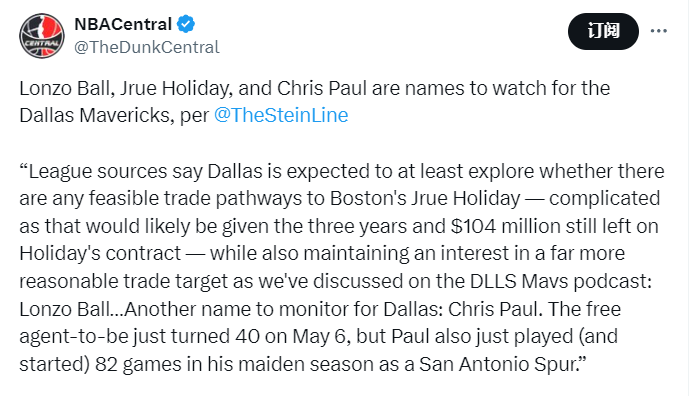Viewport: 699px width, 396px height.
Task: Click the NBACentral display name
Action: tap(123, 24)
